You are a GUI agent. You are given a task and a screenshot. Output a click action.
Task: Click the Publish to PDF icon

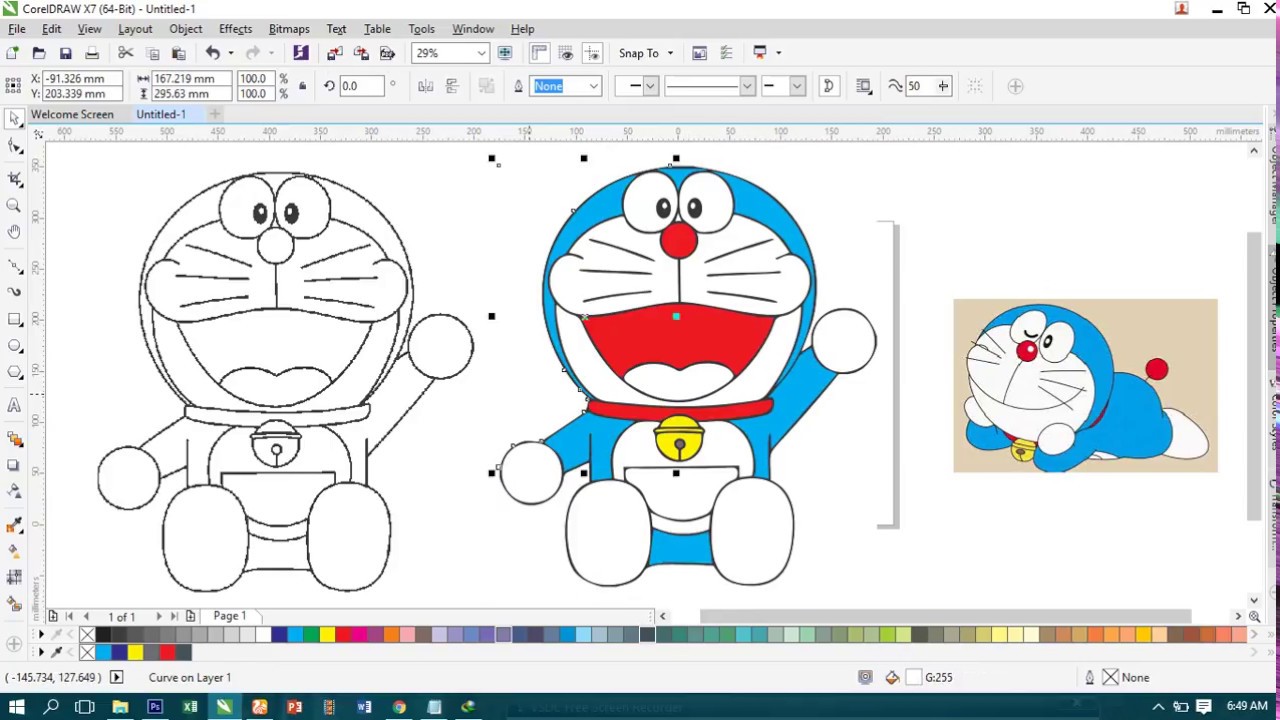pos(387,53)
